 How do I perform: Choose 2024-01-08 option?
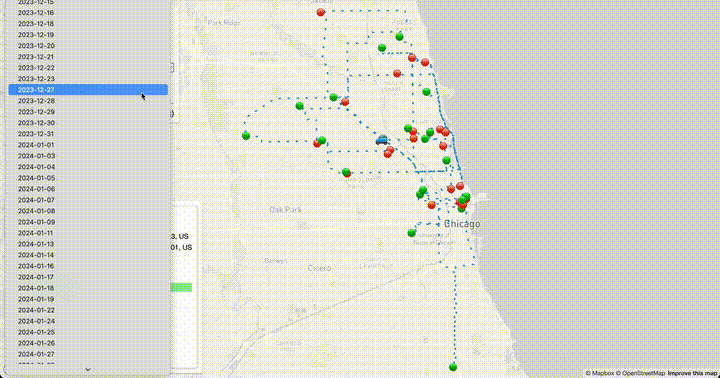[88, 211]
